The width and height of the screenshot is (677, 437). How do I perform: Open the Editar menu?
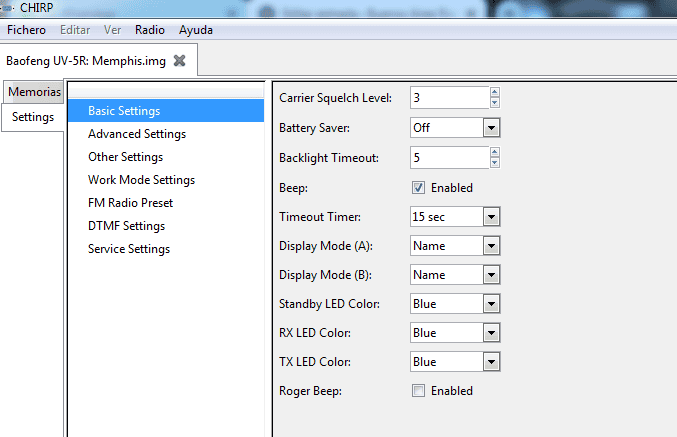click(x=75, y=30)
